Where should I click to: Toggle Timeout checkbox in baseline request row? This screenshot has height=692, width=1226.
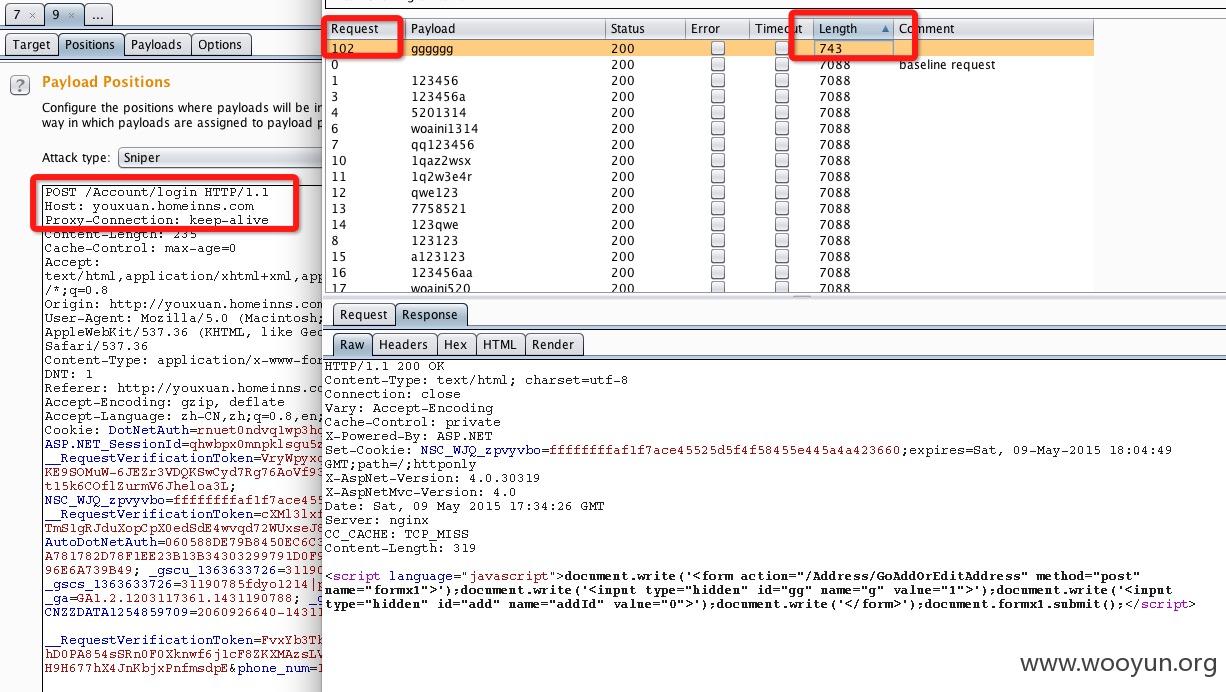782,64
